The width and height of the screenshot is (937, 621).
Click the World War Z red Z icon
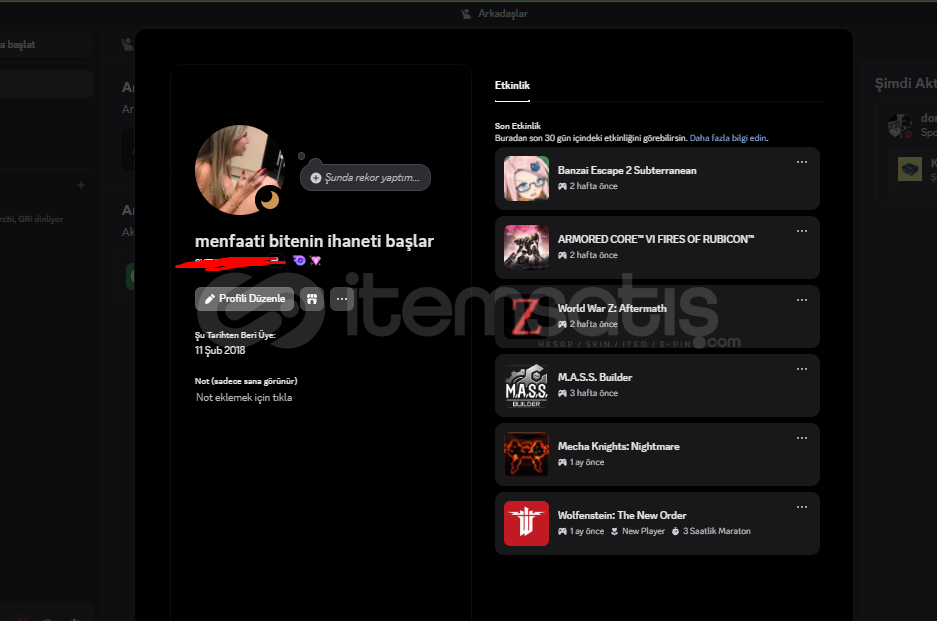point(526,316)
